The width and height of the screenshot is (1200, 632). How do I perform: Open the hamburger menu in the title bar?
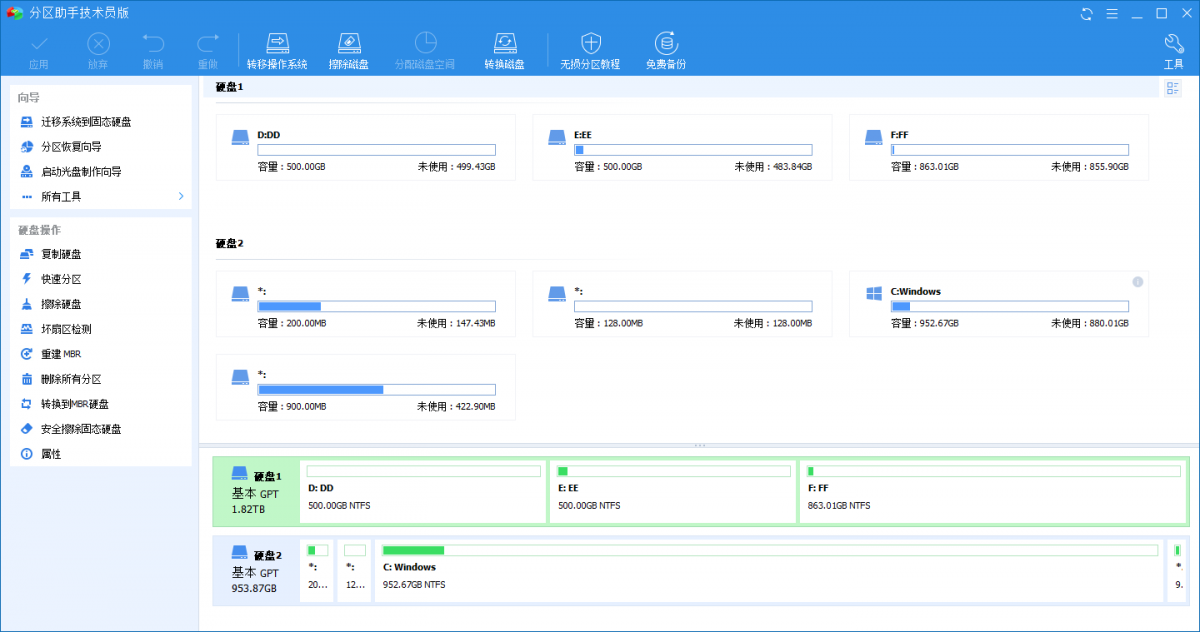[1113, 14]
